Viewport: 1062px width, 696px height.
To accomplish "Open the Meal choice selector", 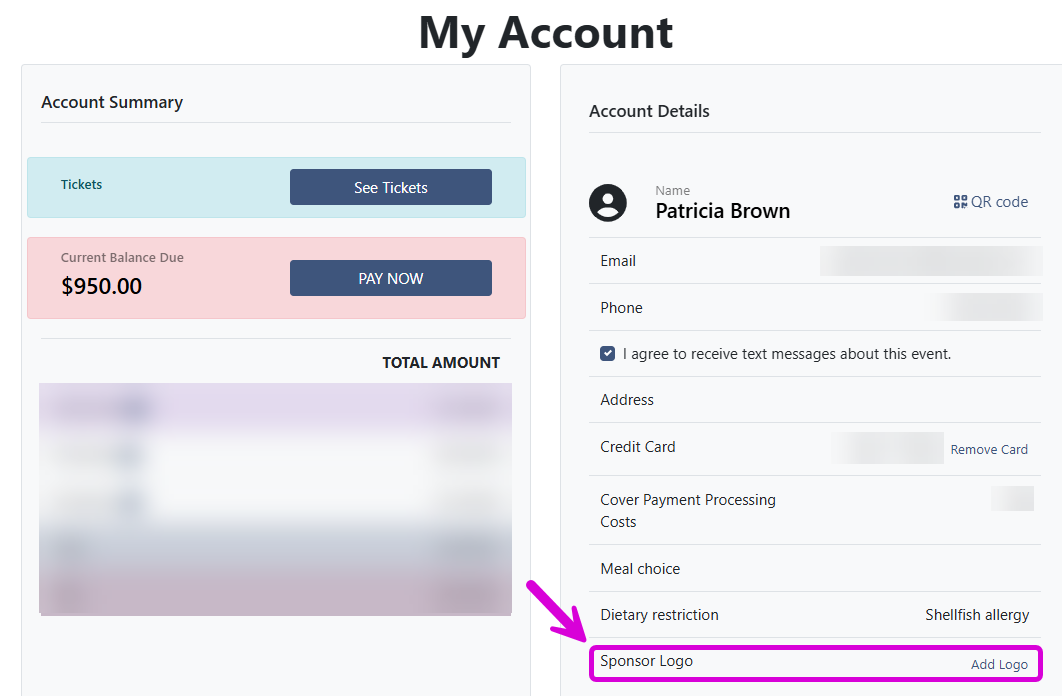I will click(640, 568).
